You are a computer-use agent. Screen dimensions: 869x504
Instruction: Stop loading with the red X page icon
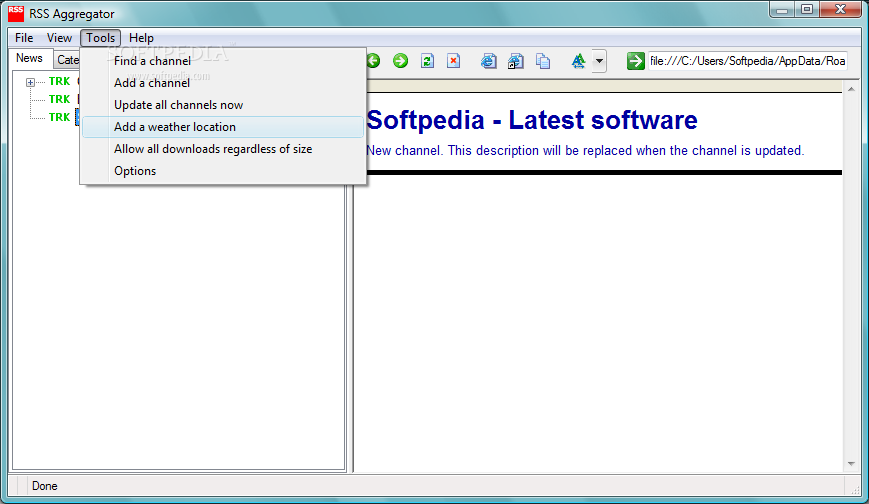[x=453, y=61]
